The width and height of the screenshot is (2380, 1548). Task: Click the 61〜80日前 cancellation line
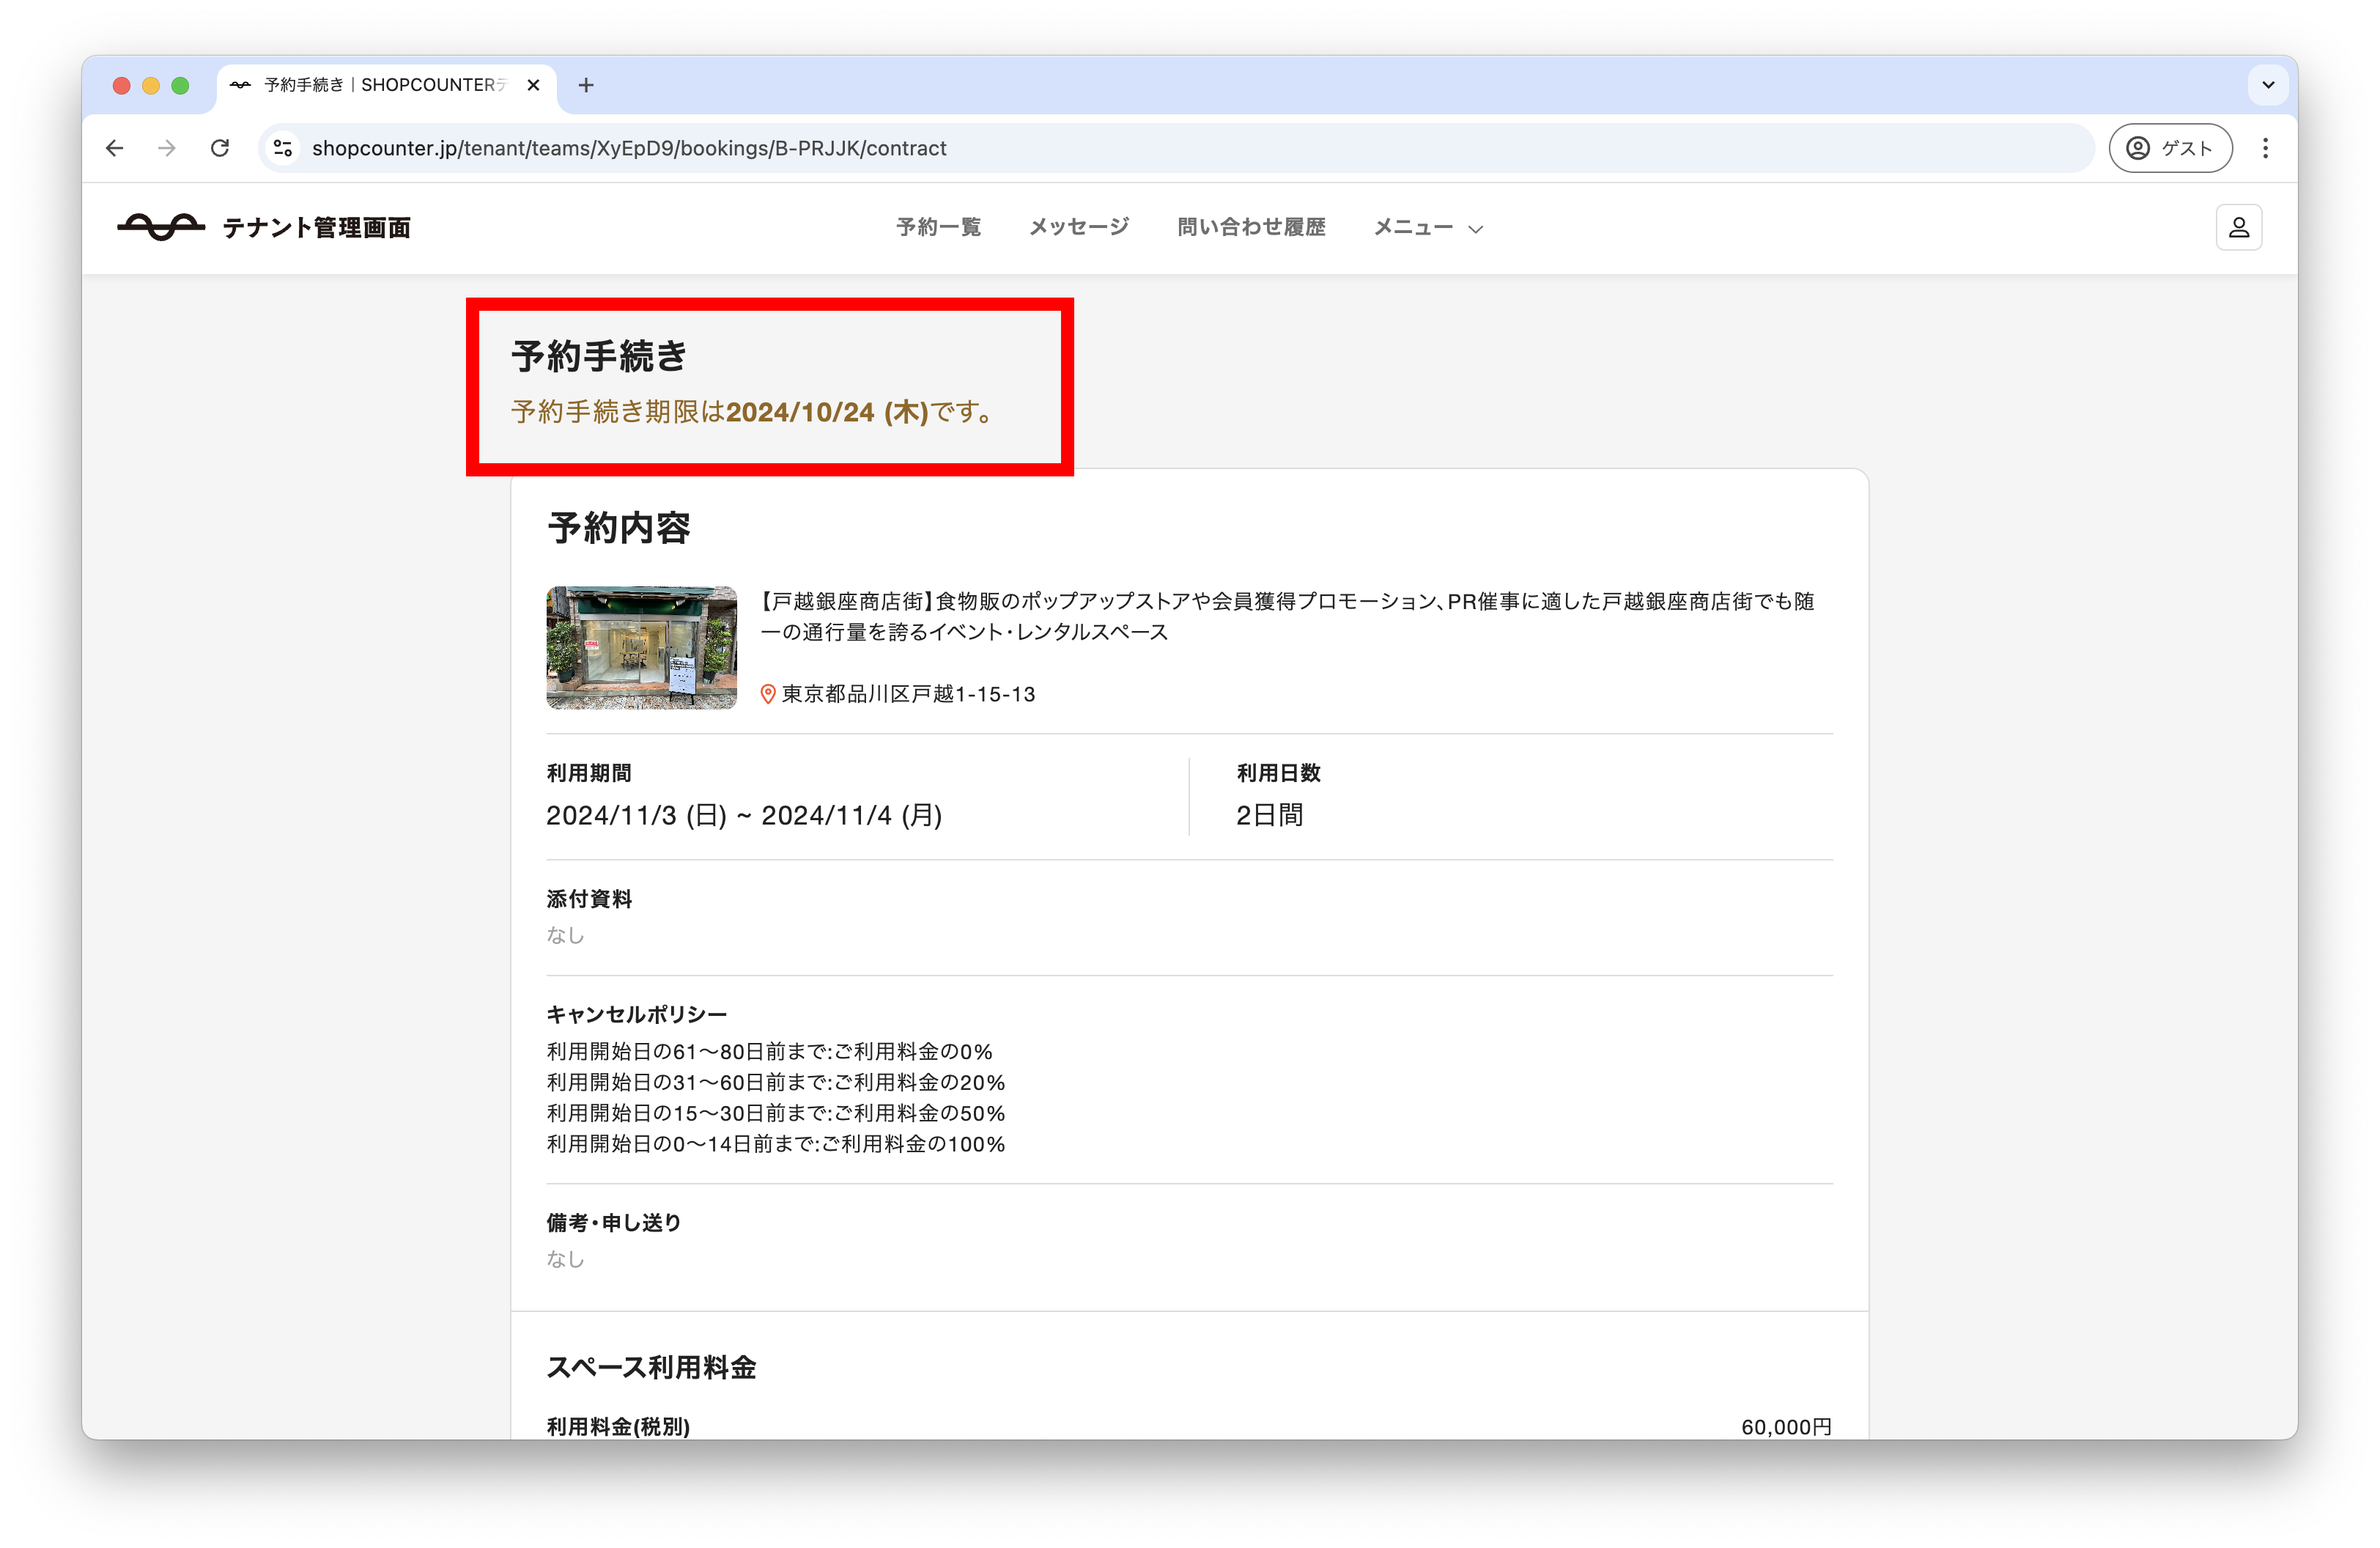tap(770, 1051)
